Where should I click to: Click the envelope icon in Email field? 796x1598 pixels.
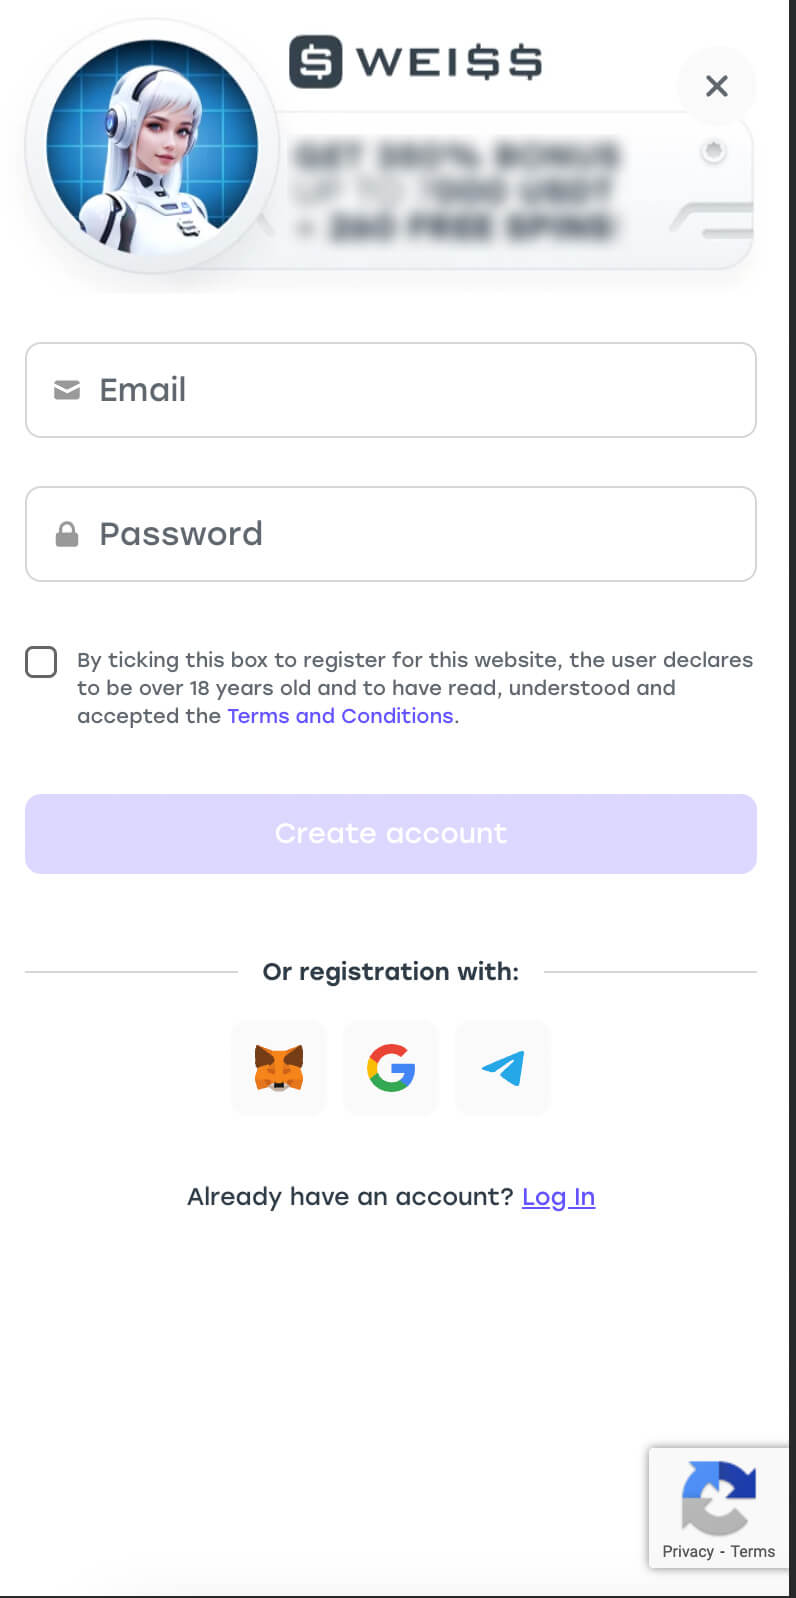[67, 390]
